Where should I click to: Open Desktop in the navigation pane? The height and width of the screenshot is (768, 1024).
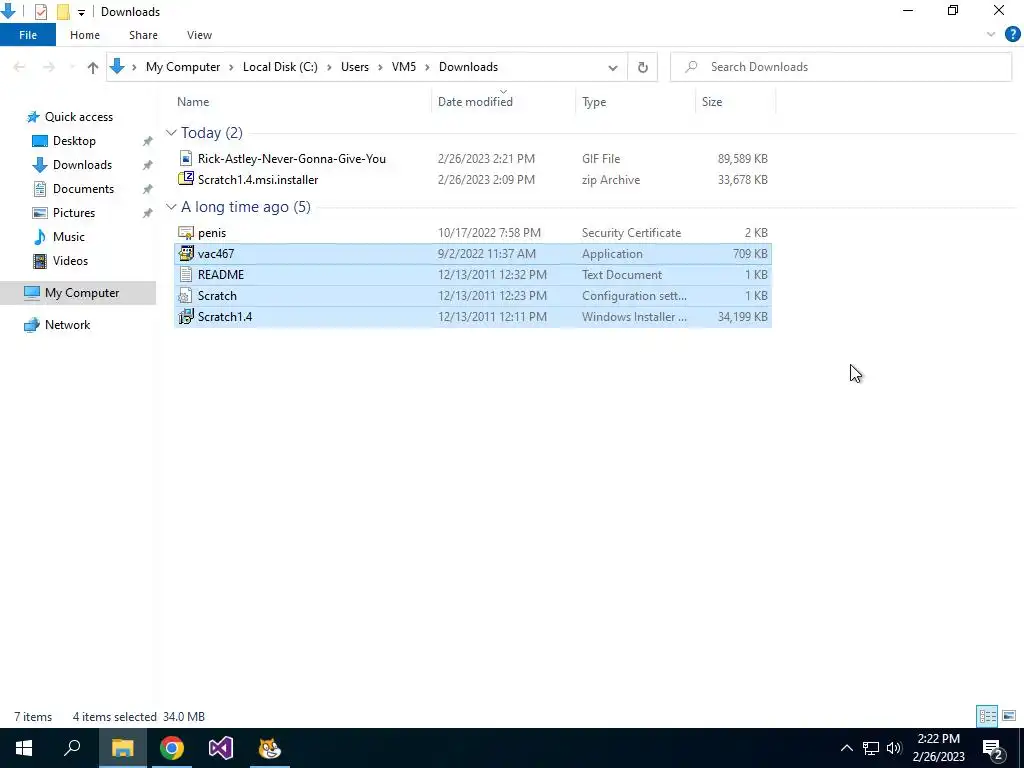(74, 141)
